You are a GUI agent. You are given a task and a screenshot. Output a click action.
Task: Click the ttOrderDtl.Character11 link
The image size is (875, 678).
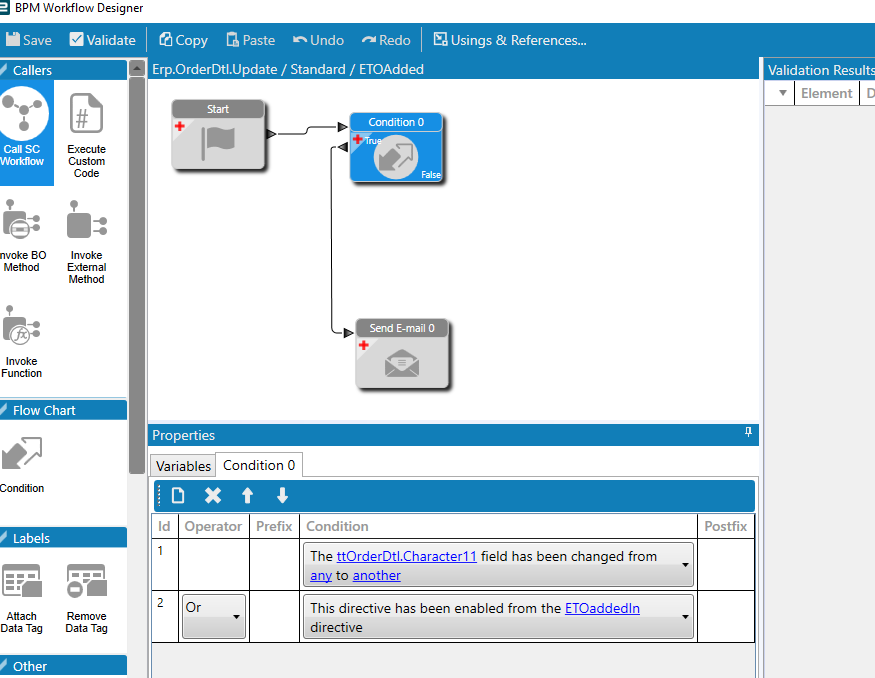(x=407, y=556)
